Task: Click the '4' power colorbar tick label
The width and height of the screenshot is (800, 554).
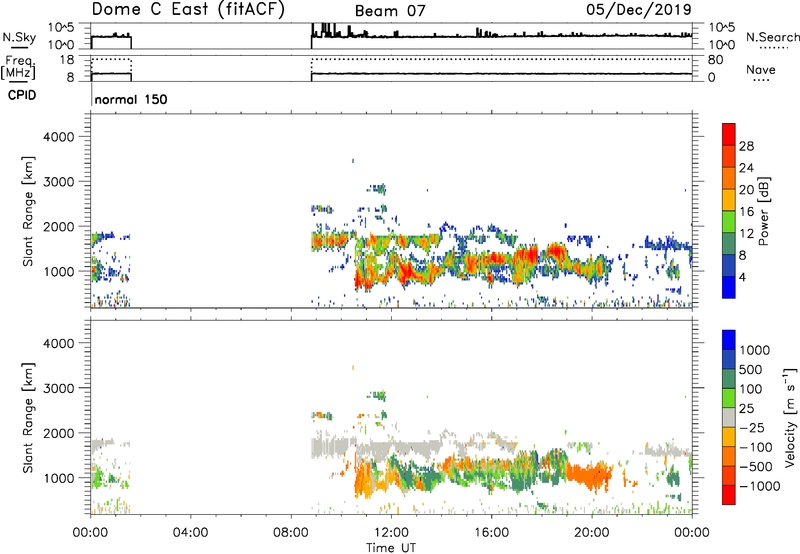Action: coord(742,277)
